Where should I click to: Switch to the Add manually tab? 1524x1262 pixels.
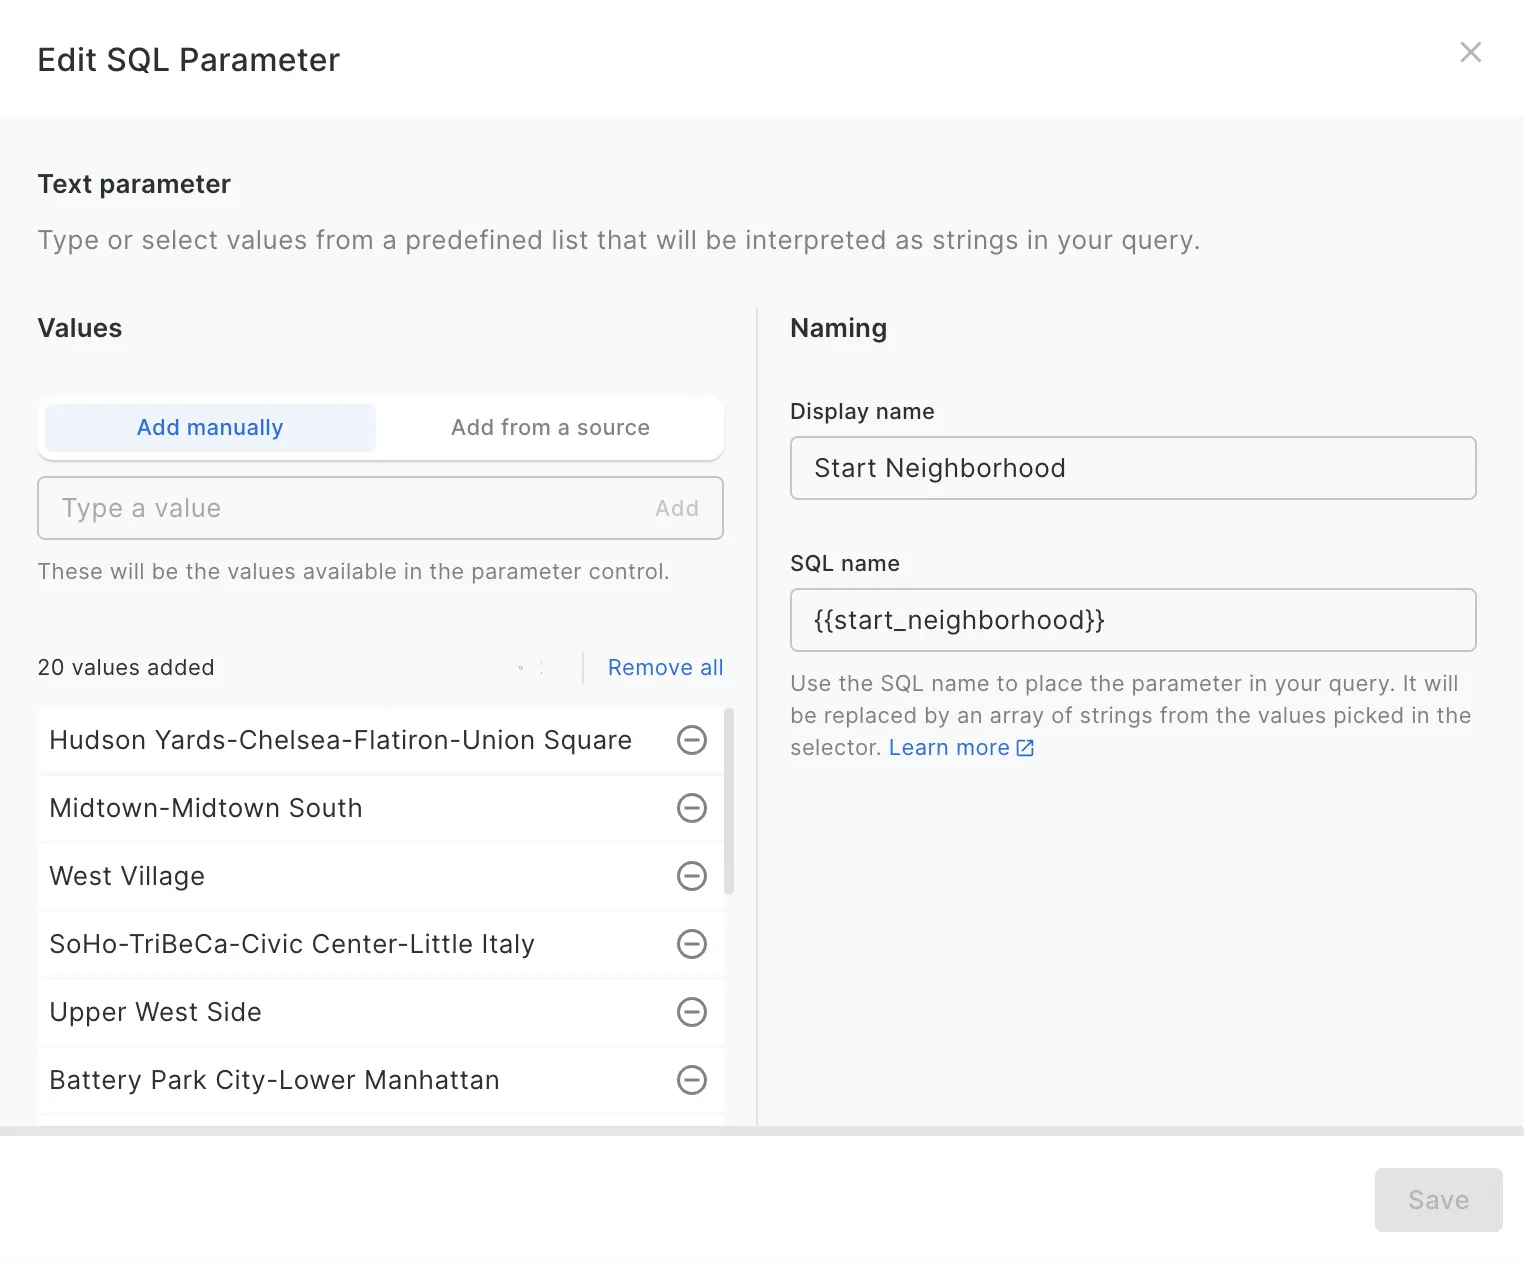[x=210, y=428]
